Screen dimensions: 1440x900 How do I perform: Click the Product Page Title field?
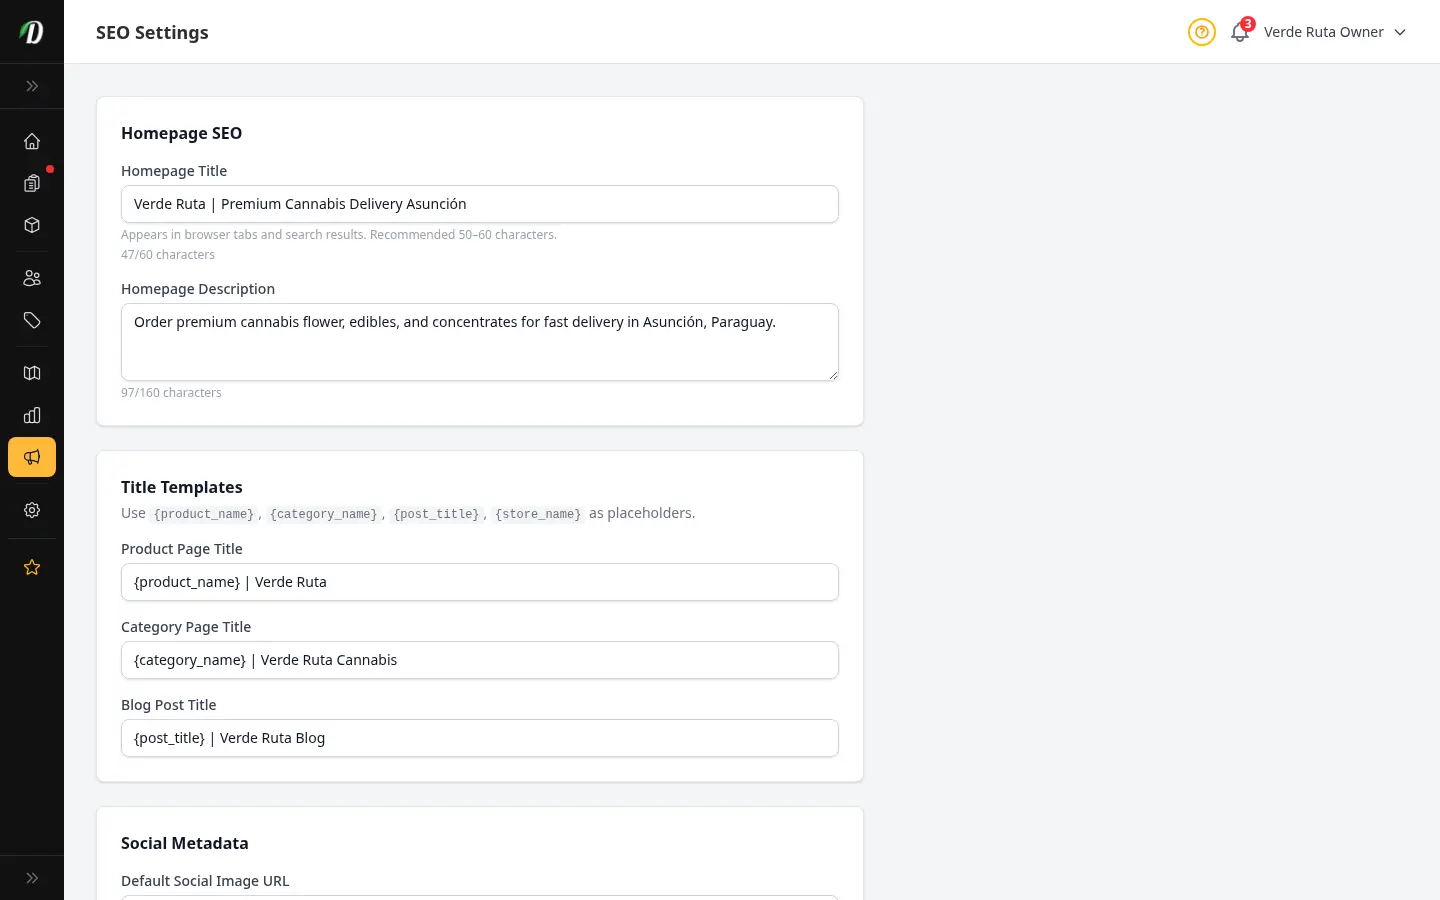tap(480, 582)
